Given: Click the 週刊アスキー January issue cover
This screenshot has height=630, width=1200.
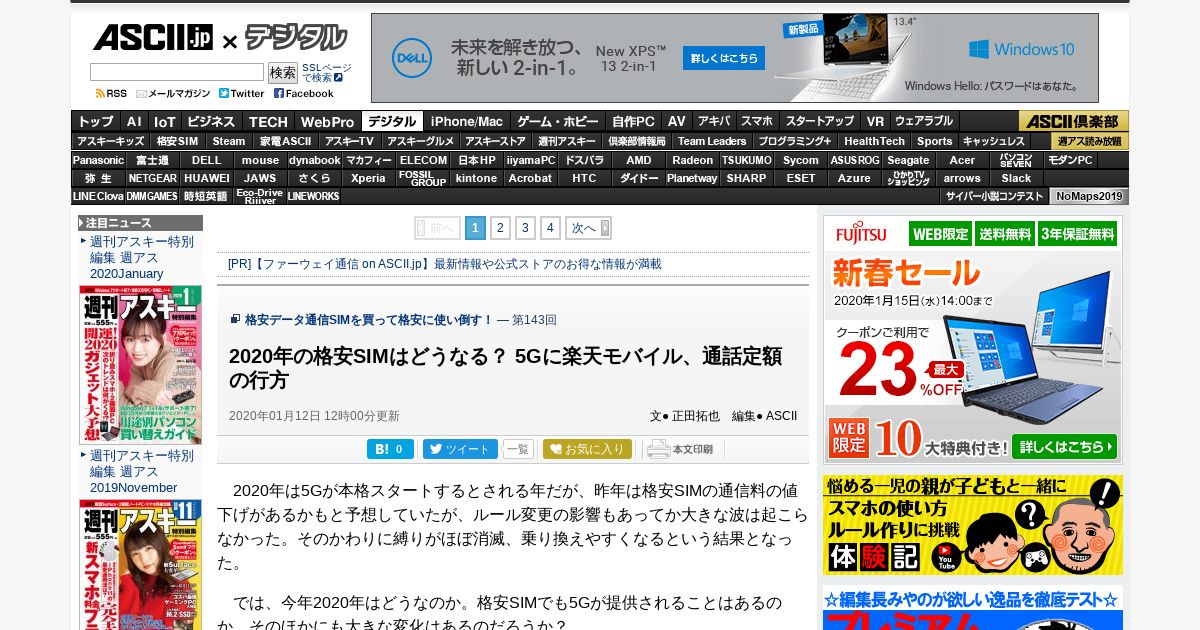Looking at the screenshot, I should [141, 365].
